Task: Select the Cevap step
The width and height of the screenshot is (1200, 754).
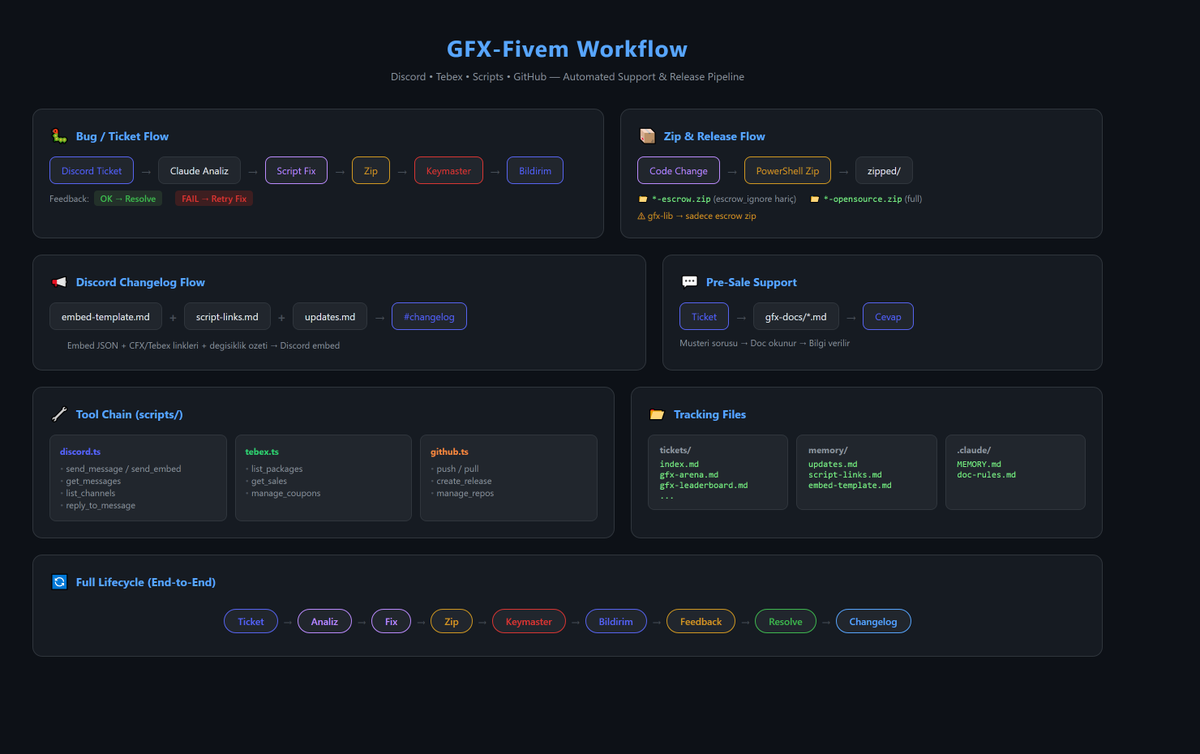Action: [x=888, y=317]
